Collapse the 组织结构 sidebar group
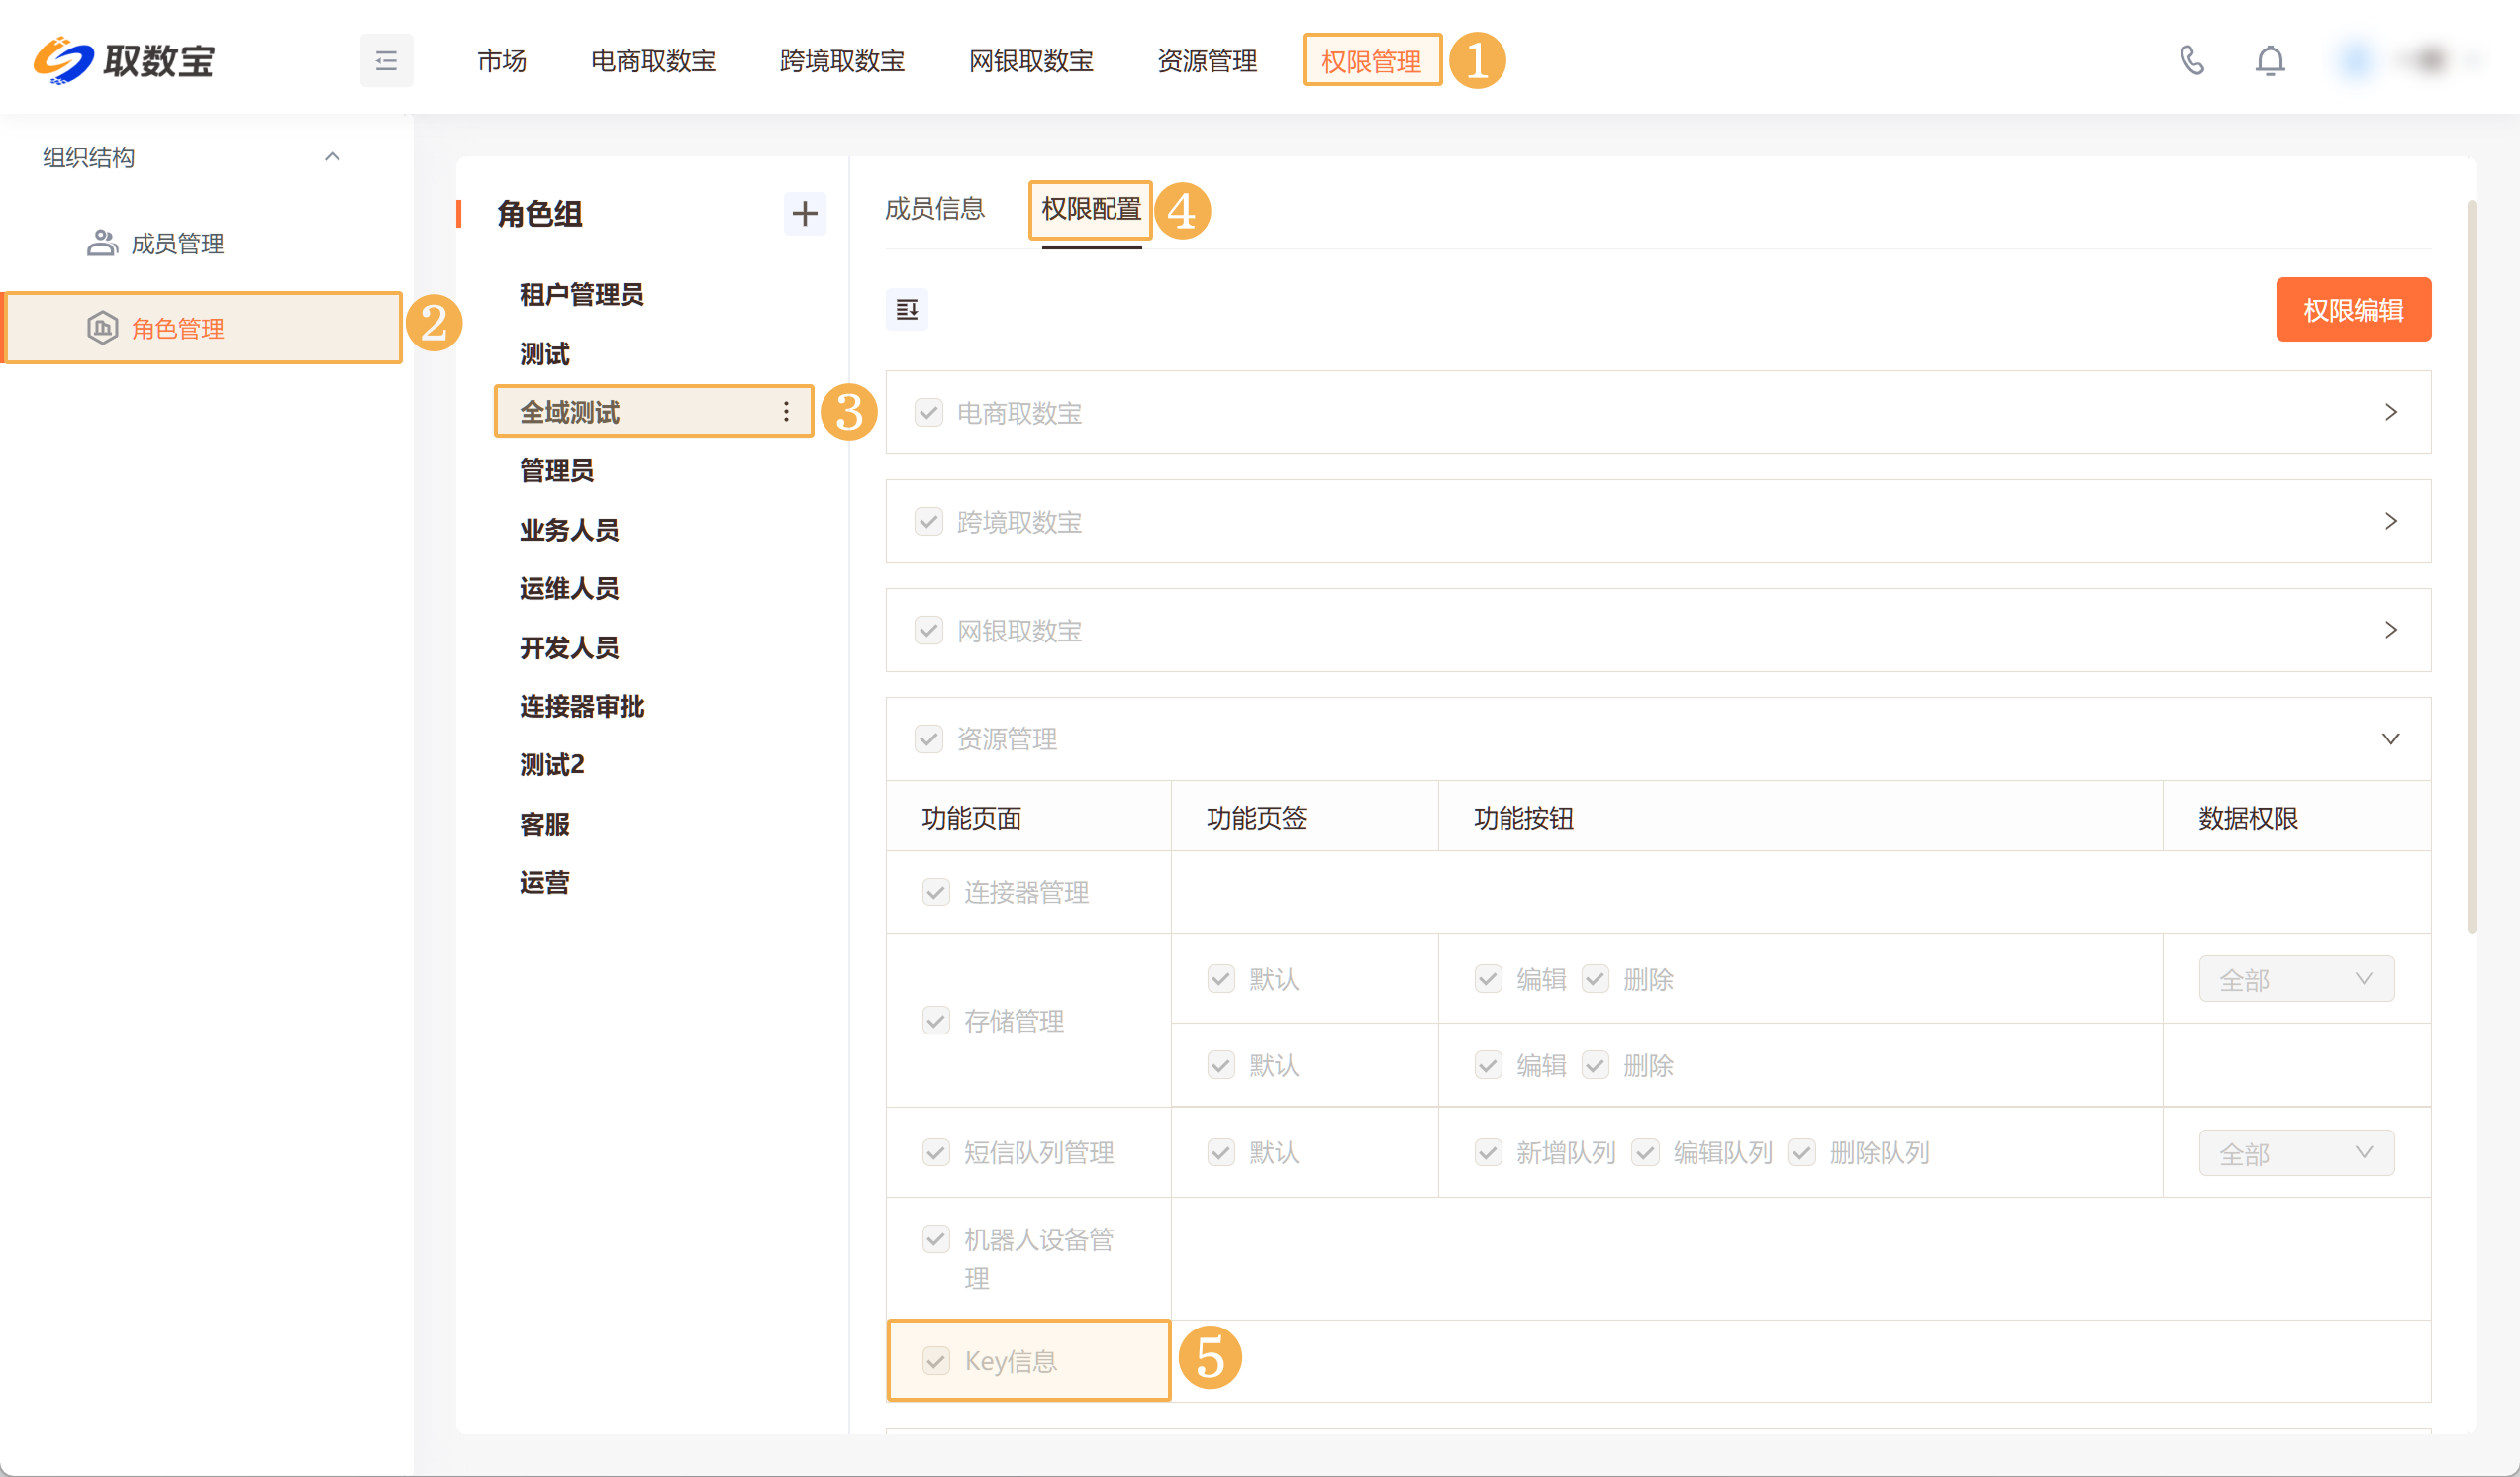The width and height of the screenshot is (2520, 1477). pos(332,157)
